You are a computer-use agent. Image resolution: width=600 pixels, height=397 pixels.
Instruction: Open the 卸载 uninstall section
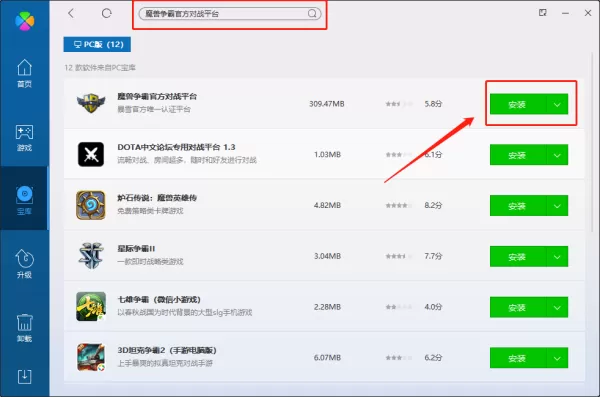24,328
